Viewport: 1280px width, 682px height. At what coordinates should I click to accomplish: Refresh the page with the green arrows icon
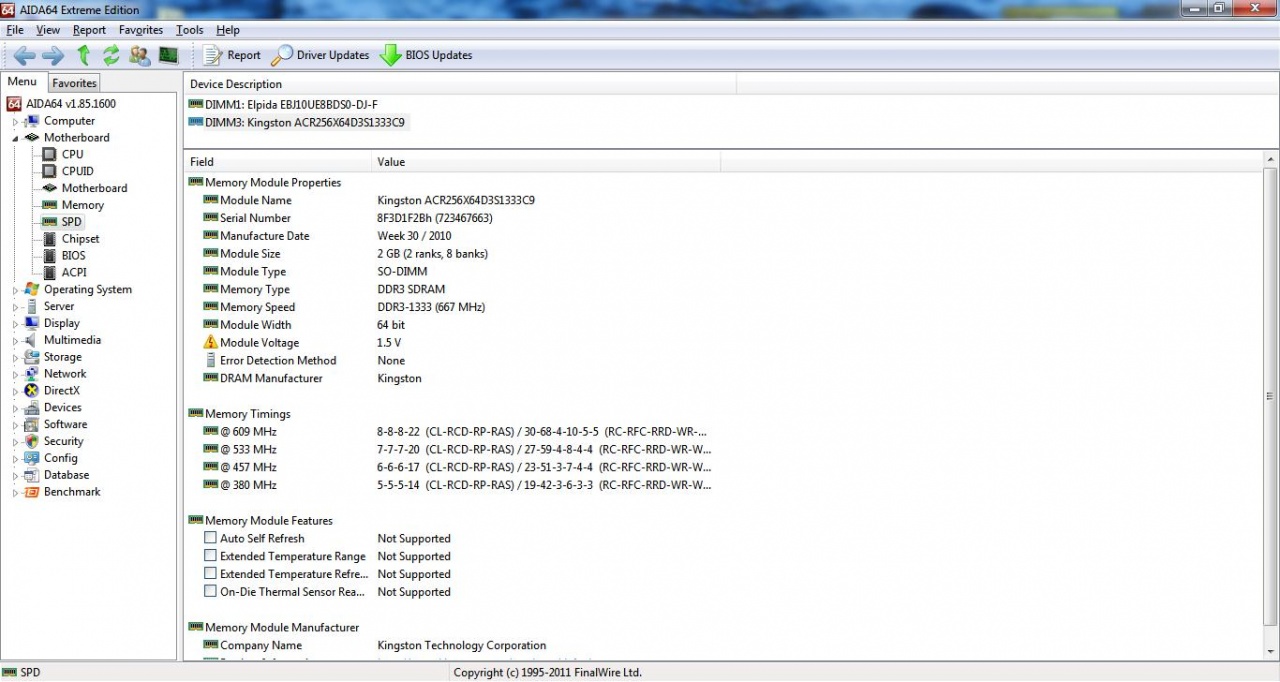click(111, 55)
